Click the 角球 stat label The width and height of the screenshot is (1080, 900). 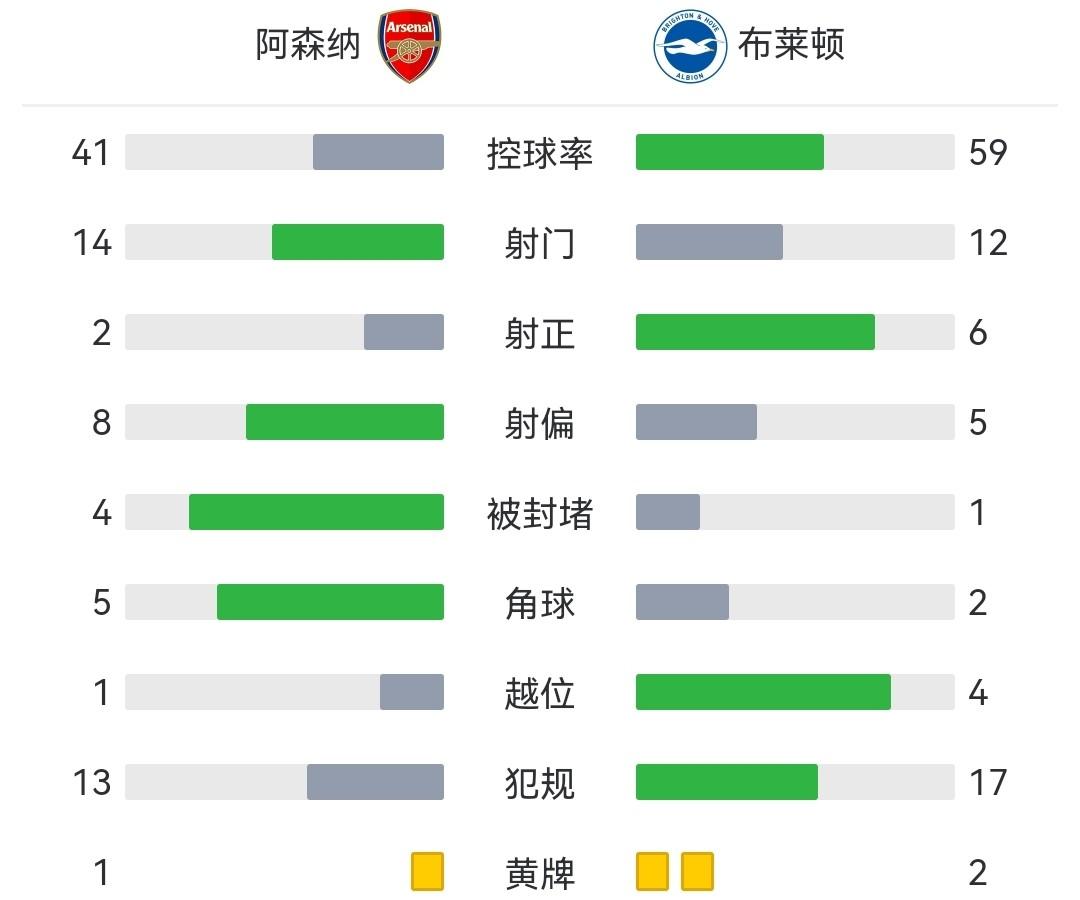click(x=540, y=603)
